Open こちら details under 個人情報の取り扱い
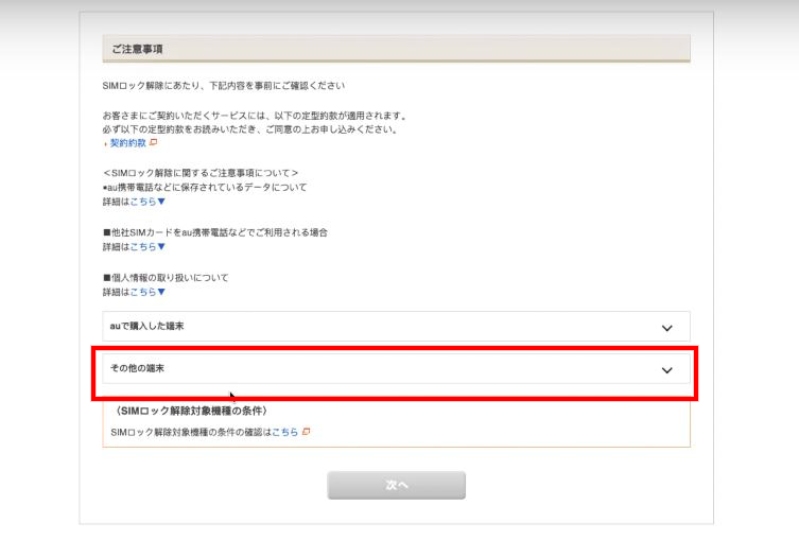 142,292
